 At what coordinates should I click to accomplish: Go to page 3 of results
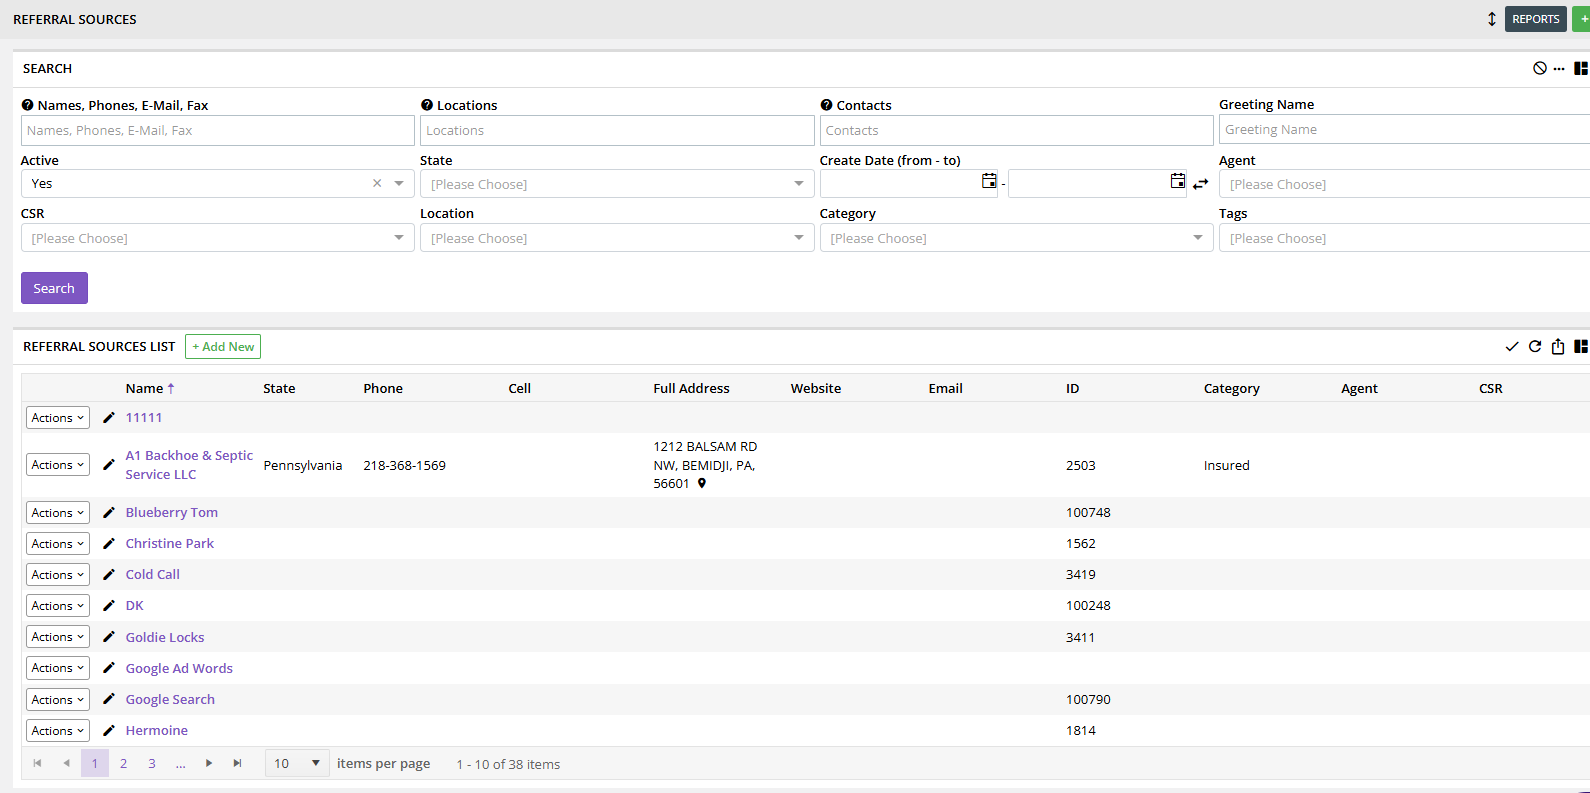[152, 763]
